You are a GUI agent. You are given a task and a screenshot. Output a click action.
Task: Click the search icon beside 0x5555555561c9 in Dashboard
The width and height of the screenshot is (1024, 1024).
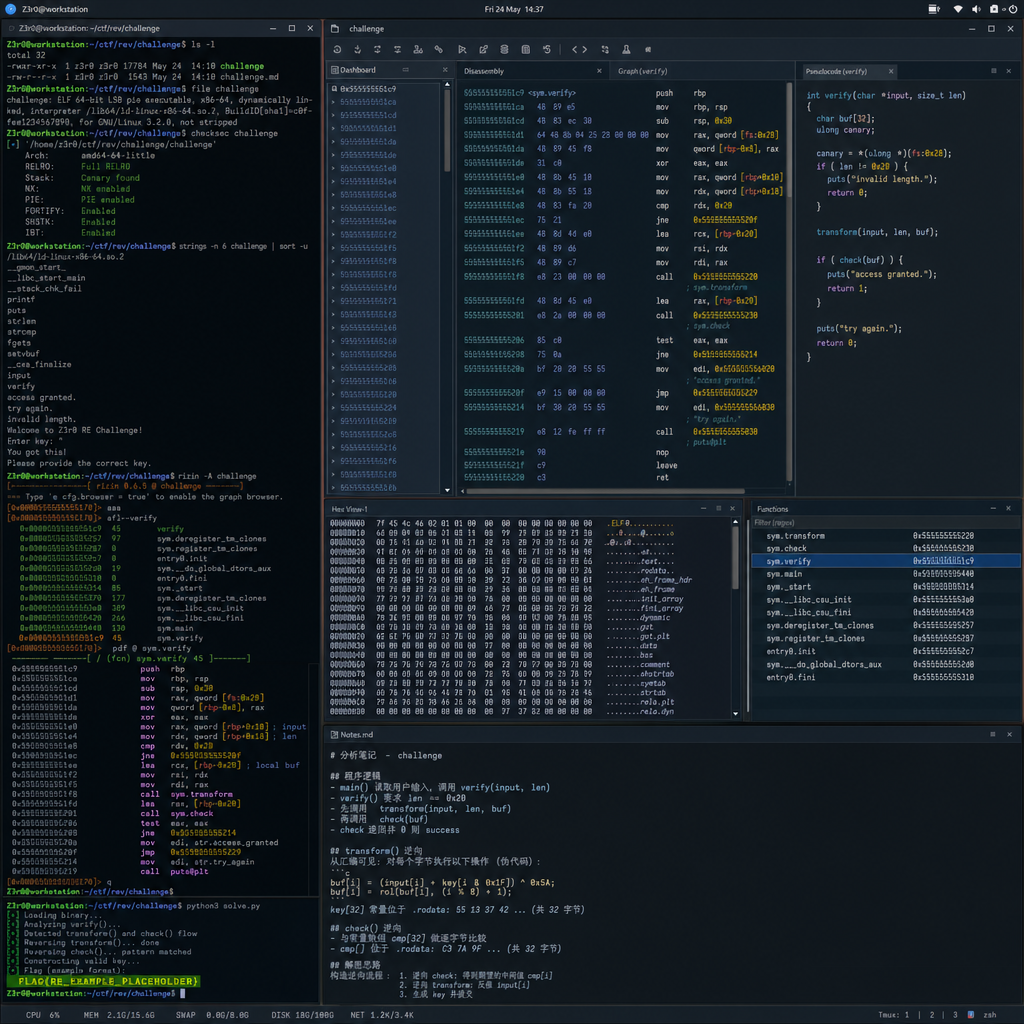(334, 89)
